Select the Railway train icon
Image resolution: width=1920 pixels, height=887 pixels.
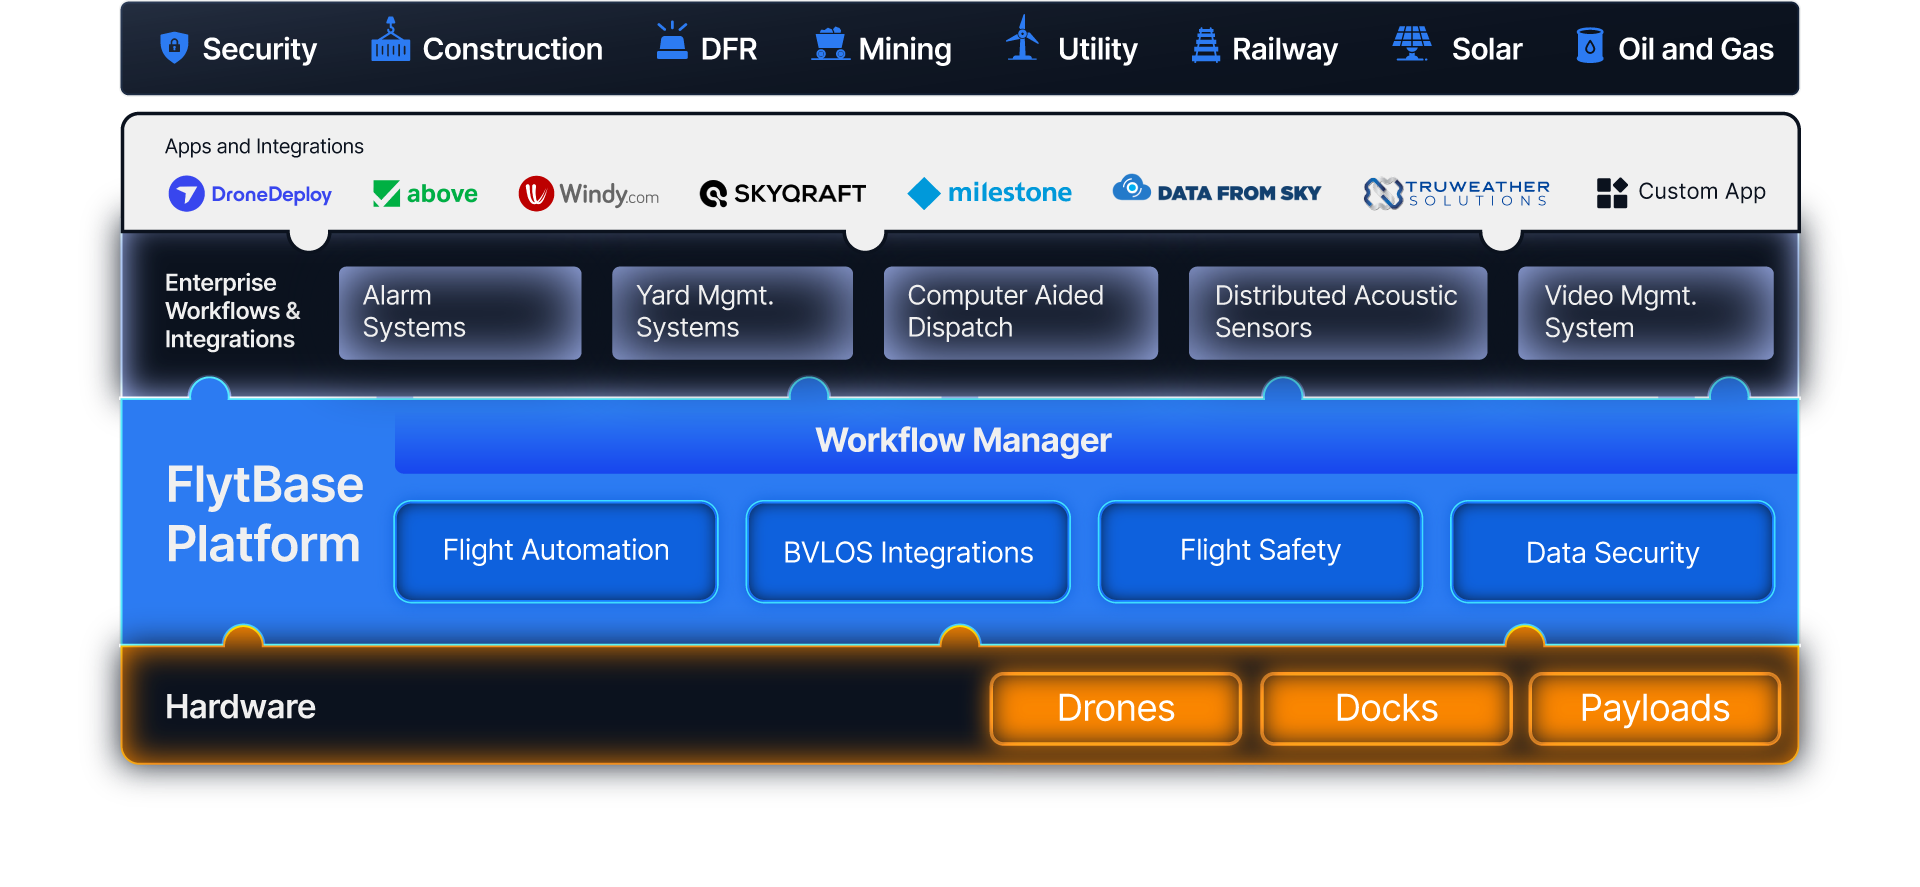click(x=1206, y=45)
